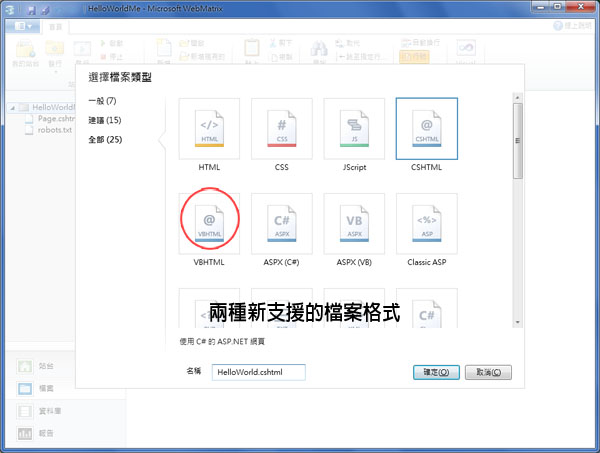Click the WebMatrix logo icon in the title bar

10,10
